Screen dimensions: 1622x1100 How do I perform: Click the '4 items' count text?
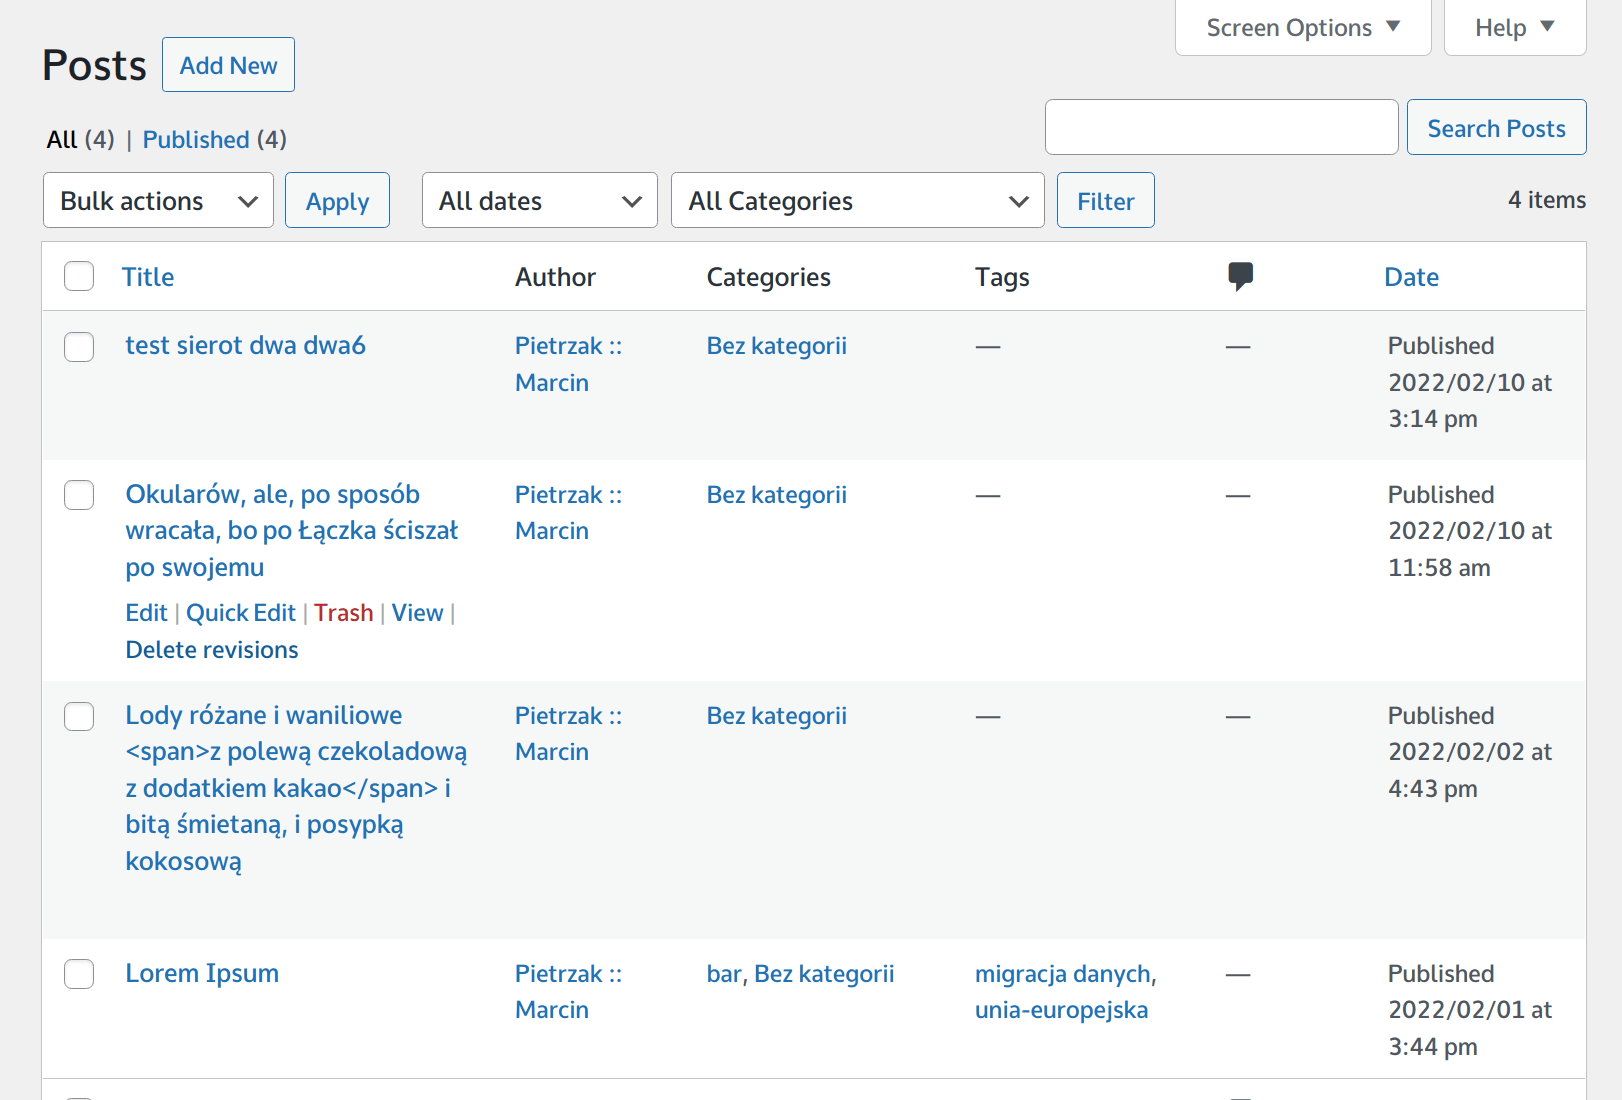[x=1547, y=200]
